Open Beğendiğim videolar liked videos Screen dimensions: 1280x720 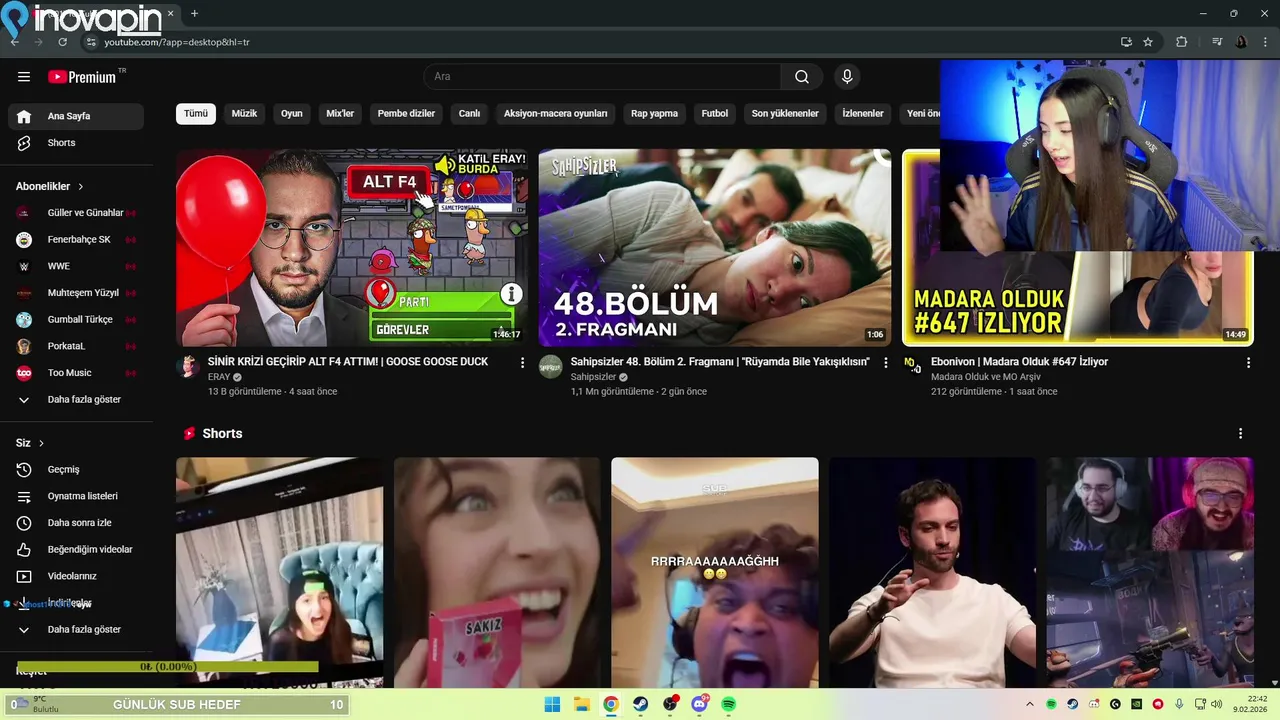click(76, 550)
